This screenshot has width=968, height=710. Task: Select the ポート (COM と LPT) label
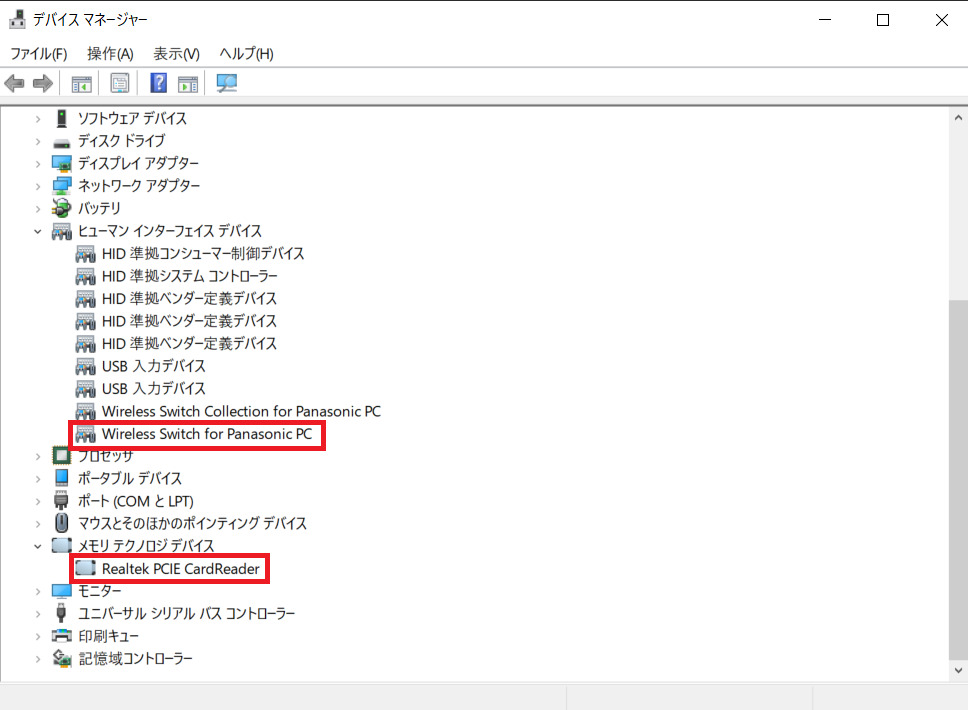tap(136, 501)
